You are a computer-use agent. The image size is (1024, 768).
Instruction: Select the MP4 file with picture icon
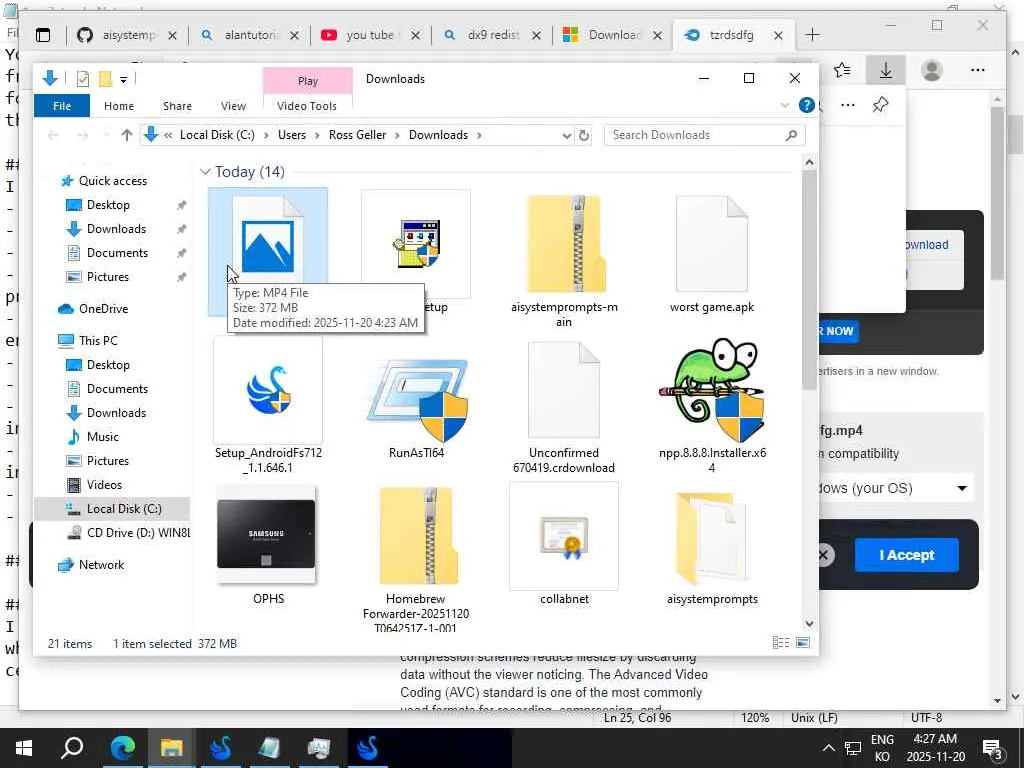pyautogui.click(x=268, y=246)
